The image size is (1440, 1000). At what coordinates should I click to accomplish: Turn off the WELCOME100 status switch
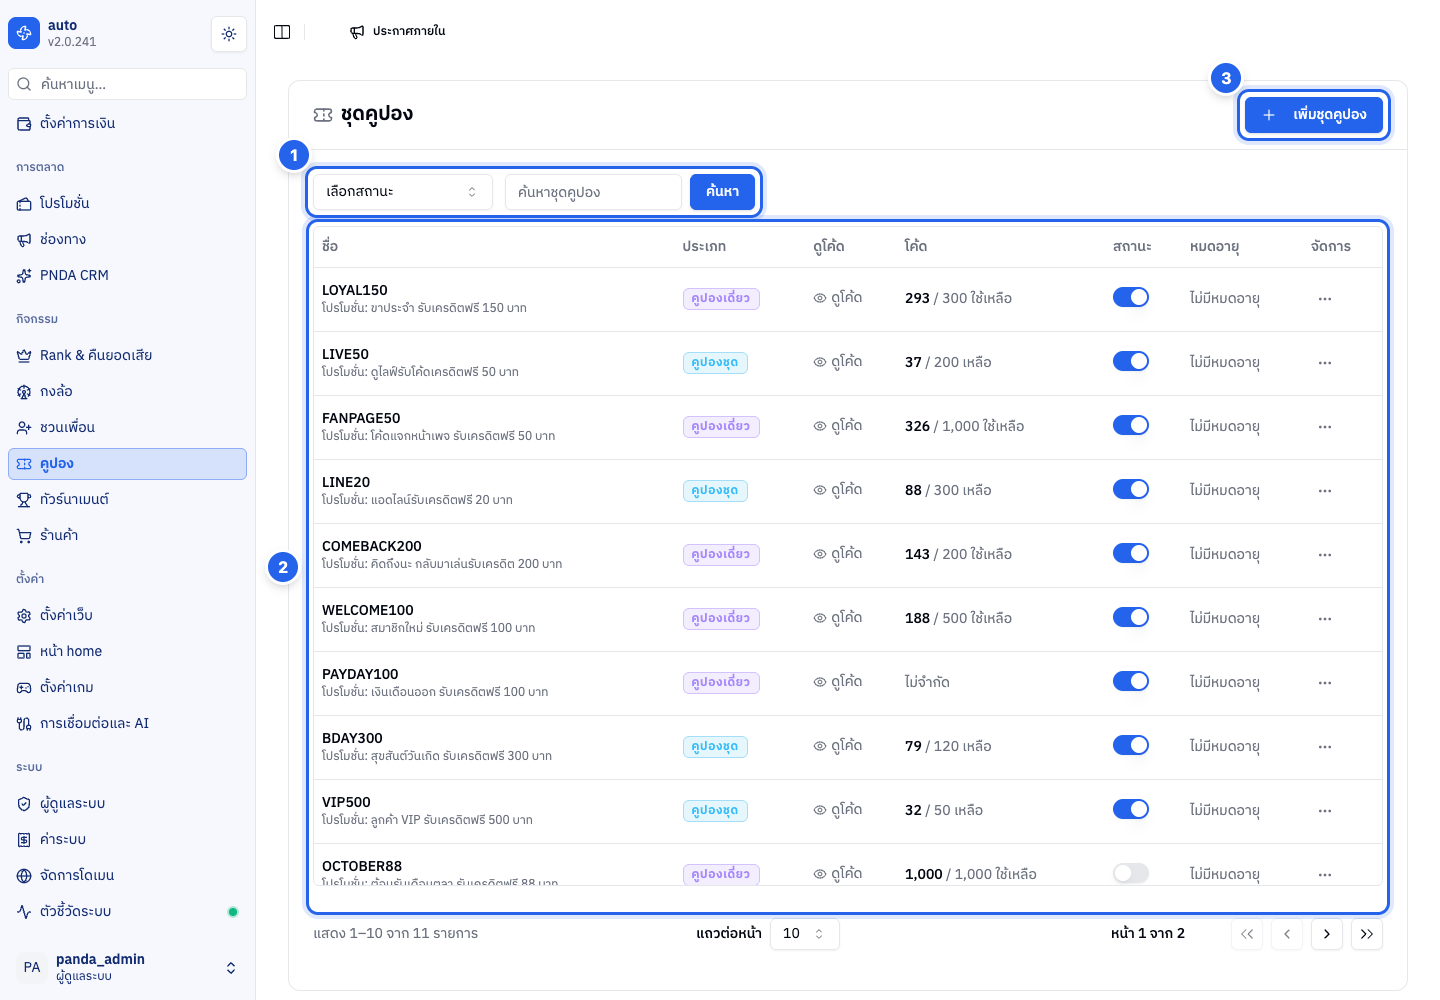1131,617
